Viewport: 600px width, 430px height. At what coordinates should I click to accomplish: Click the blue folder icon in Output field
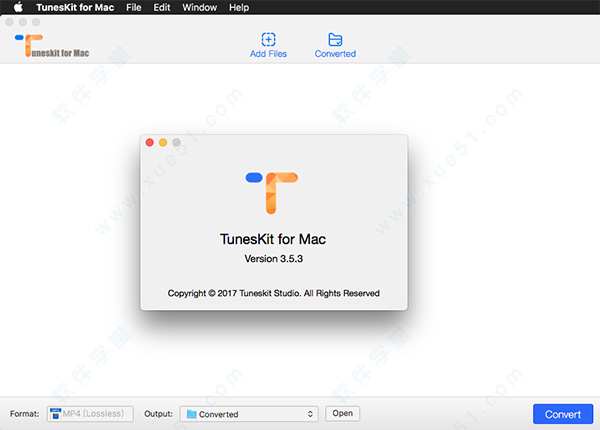(x=191, y=414)
